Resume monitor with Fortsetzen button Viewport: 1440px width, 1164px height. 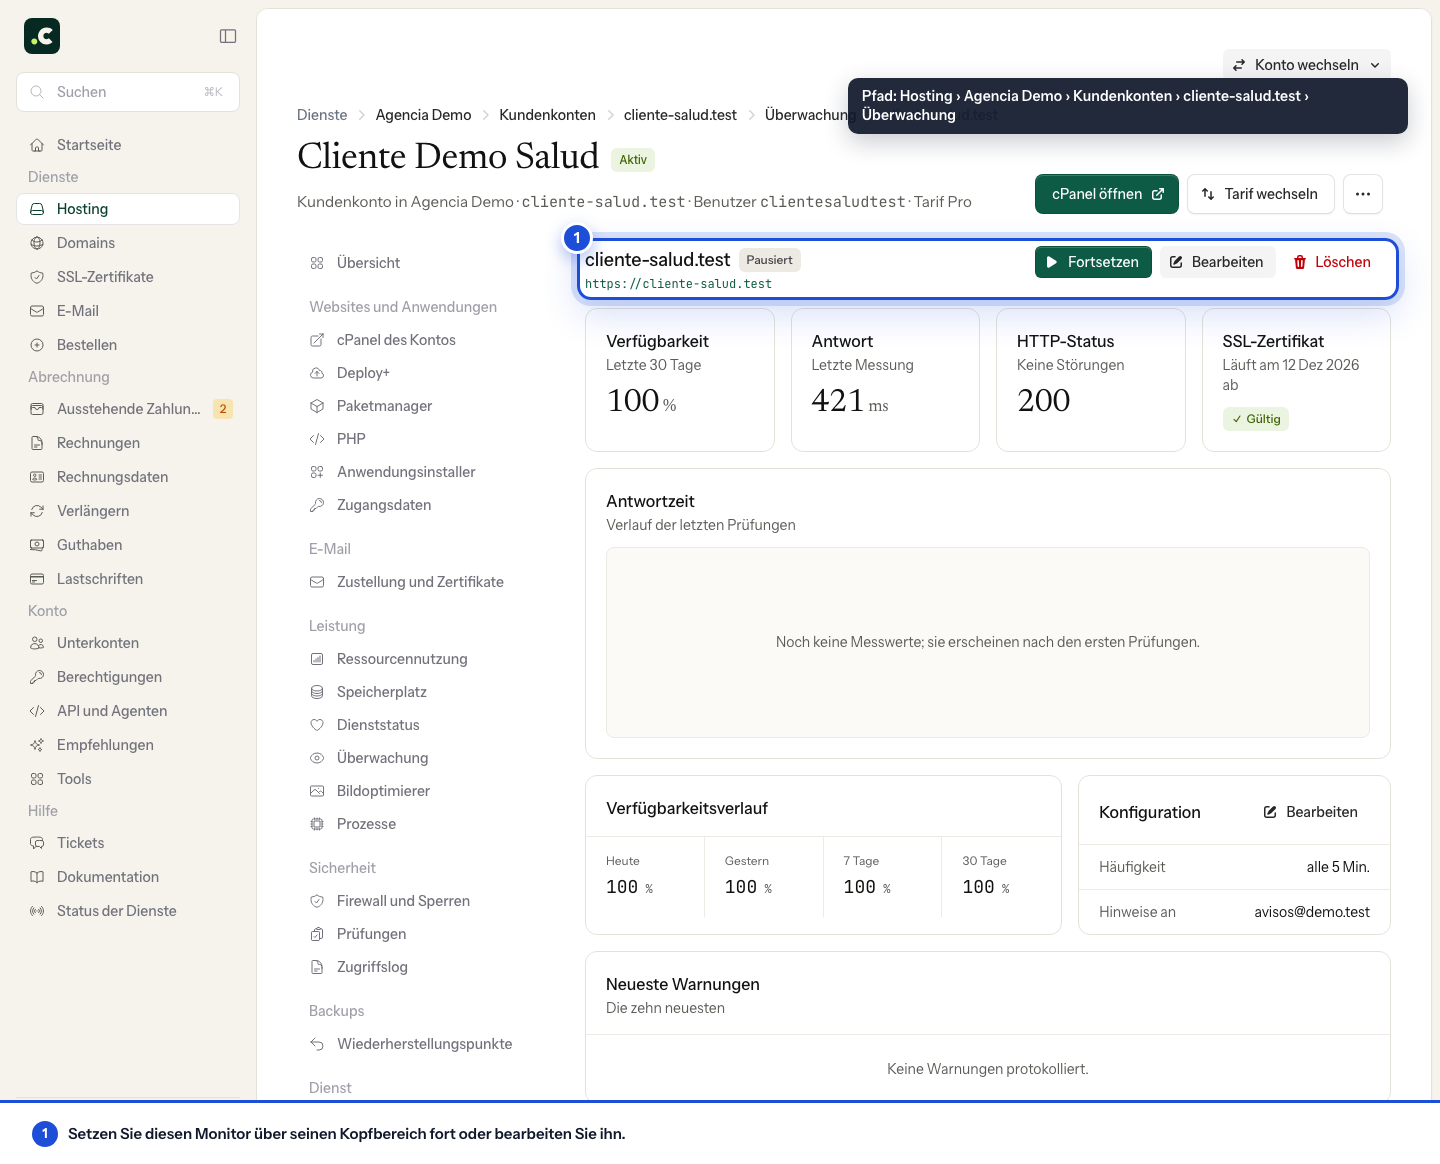click(x=1093, y=262)
